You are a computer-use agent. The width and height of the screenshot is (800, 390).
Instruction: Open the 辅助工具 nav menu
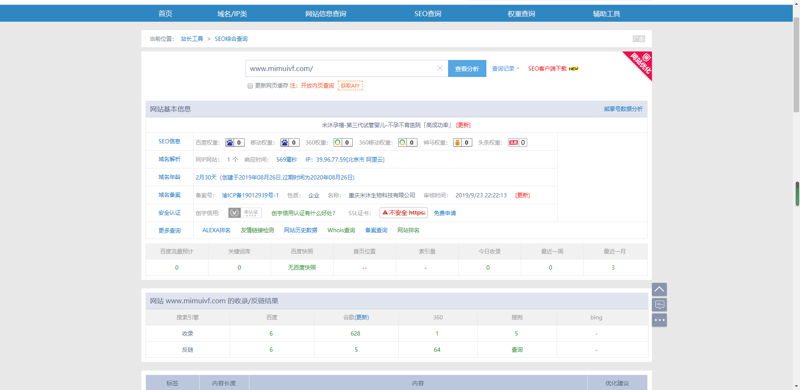607,14
